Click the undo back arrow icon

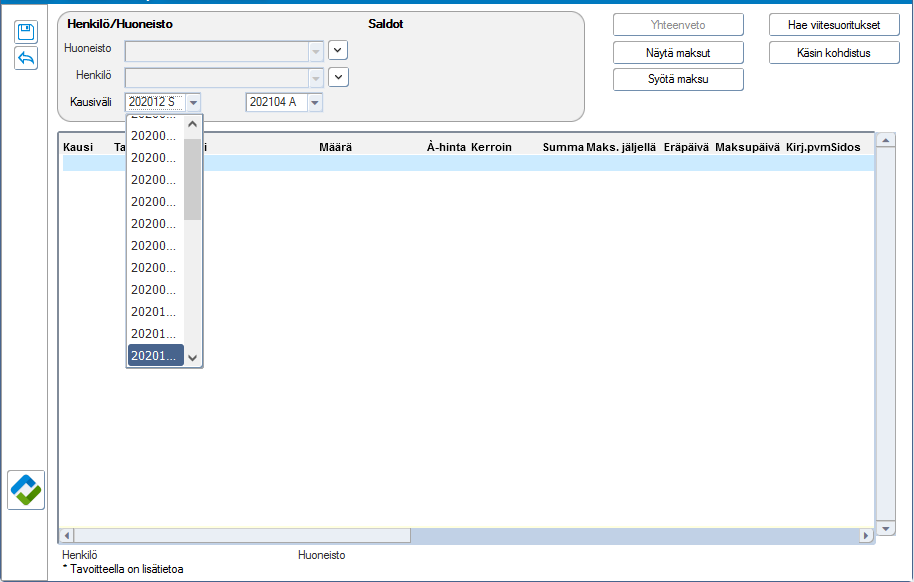click(26, 58)
